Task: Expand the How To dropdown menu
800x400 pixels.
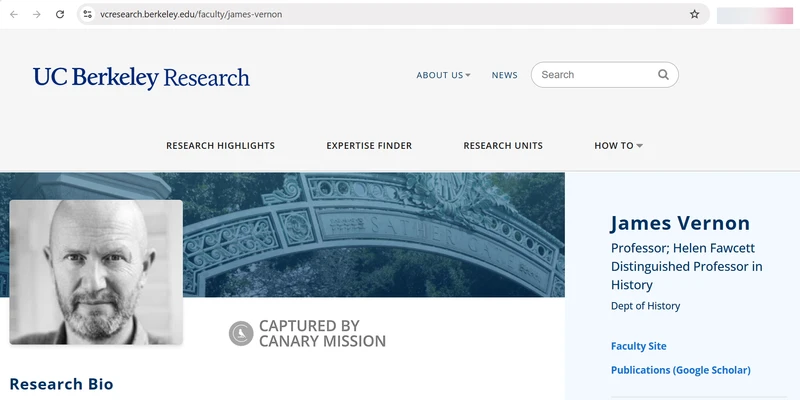Action: tap(618, 145)
